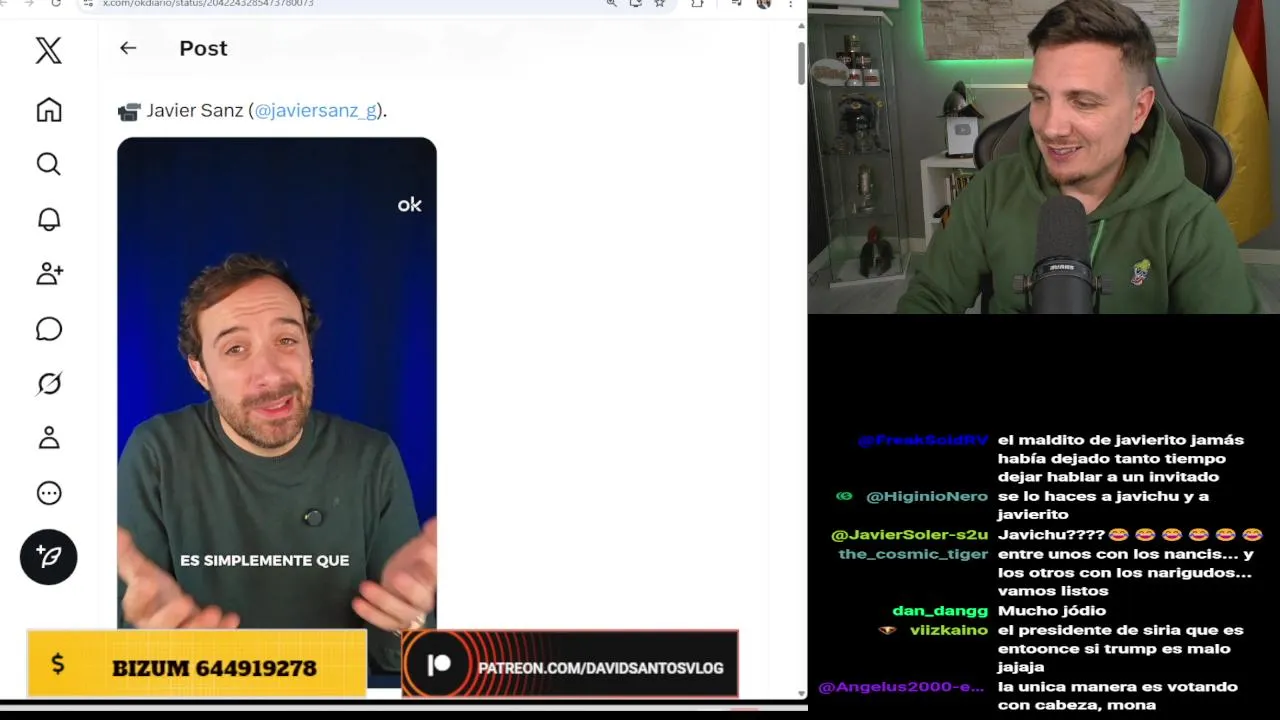Viewport: 1280px width, 720px height.
Task: Click the streamer webcam feed
Action: tap(1044, 157)
